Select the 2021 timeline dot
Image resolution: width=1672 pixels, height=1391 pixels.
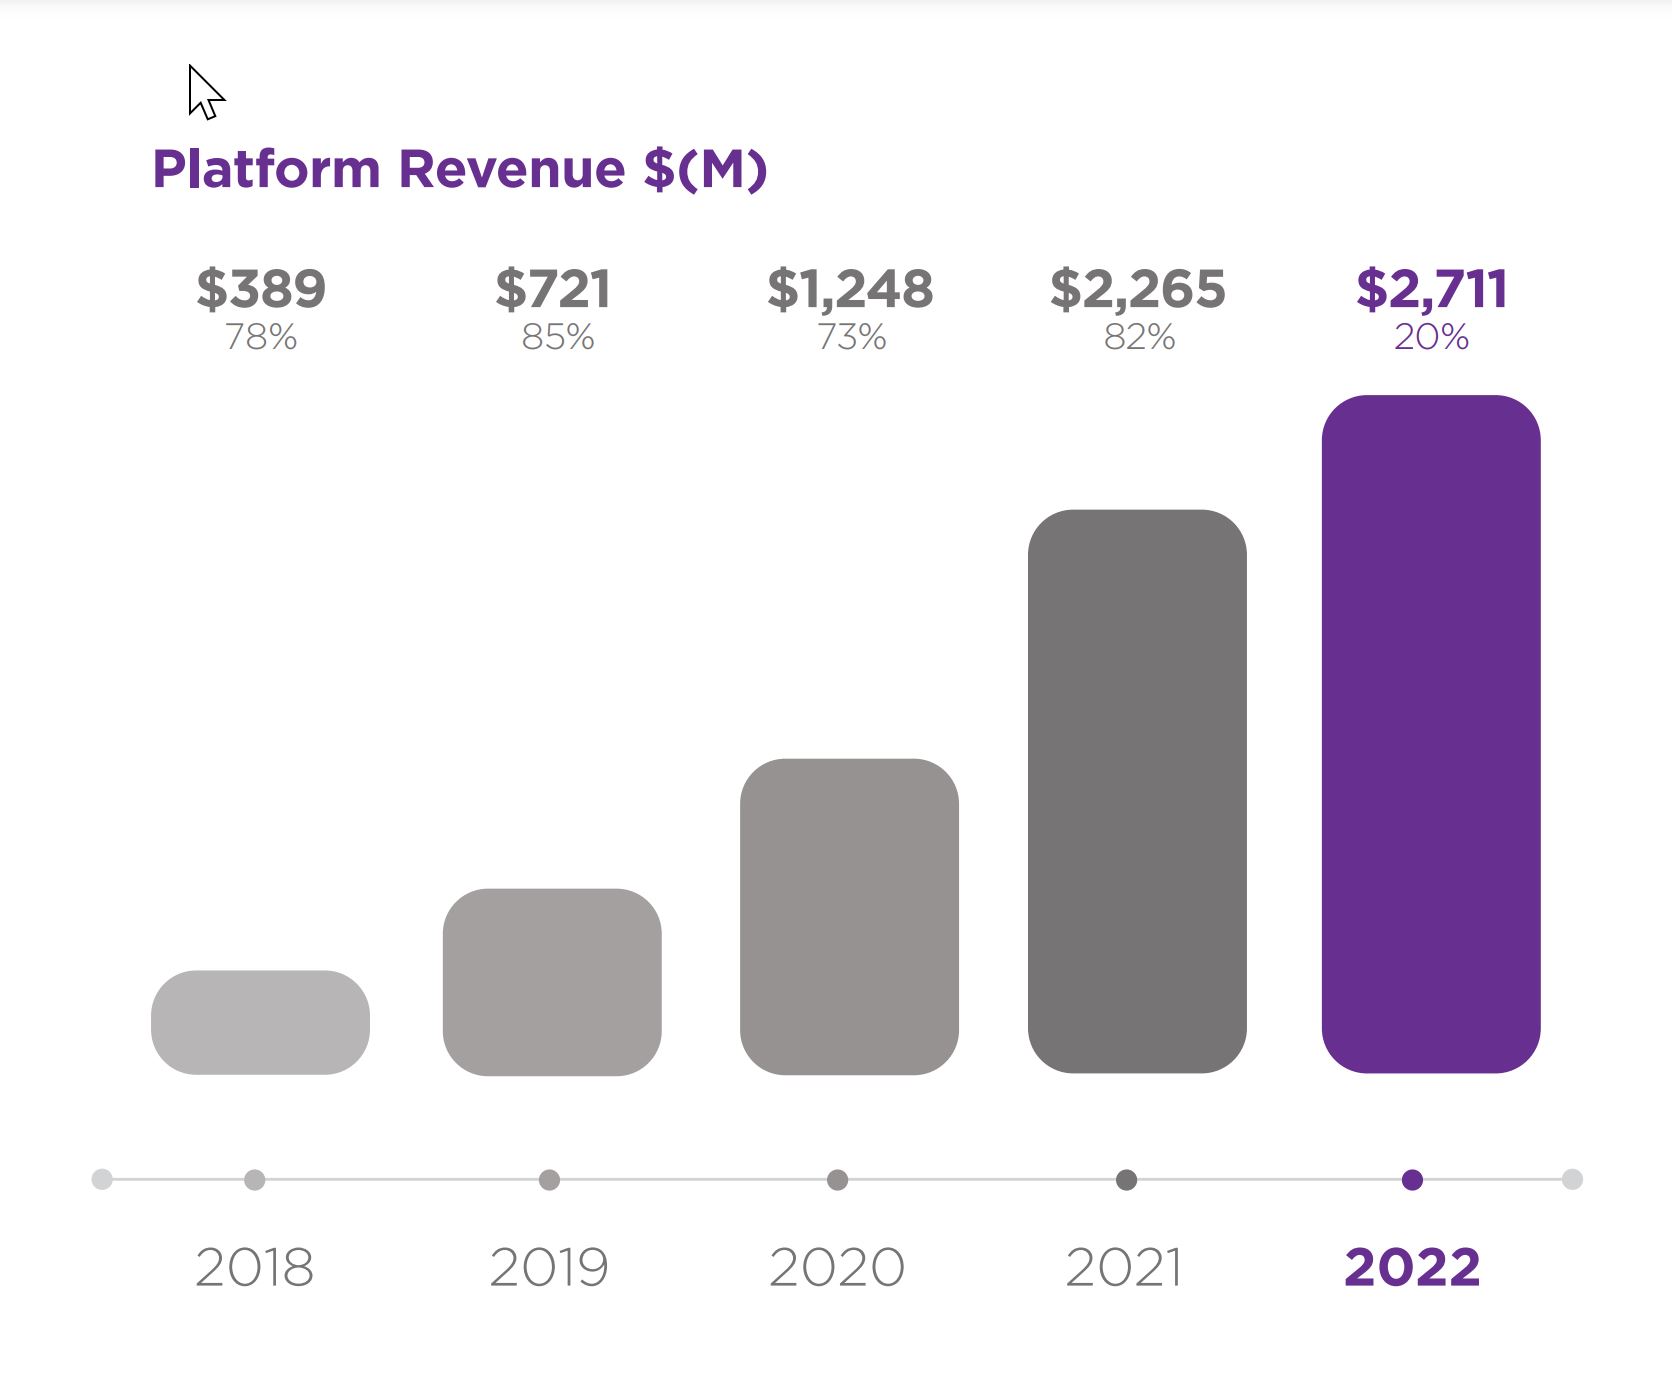click(x=1127, y=1180)
